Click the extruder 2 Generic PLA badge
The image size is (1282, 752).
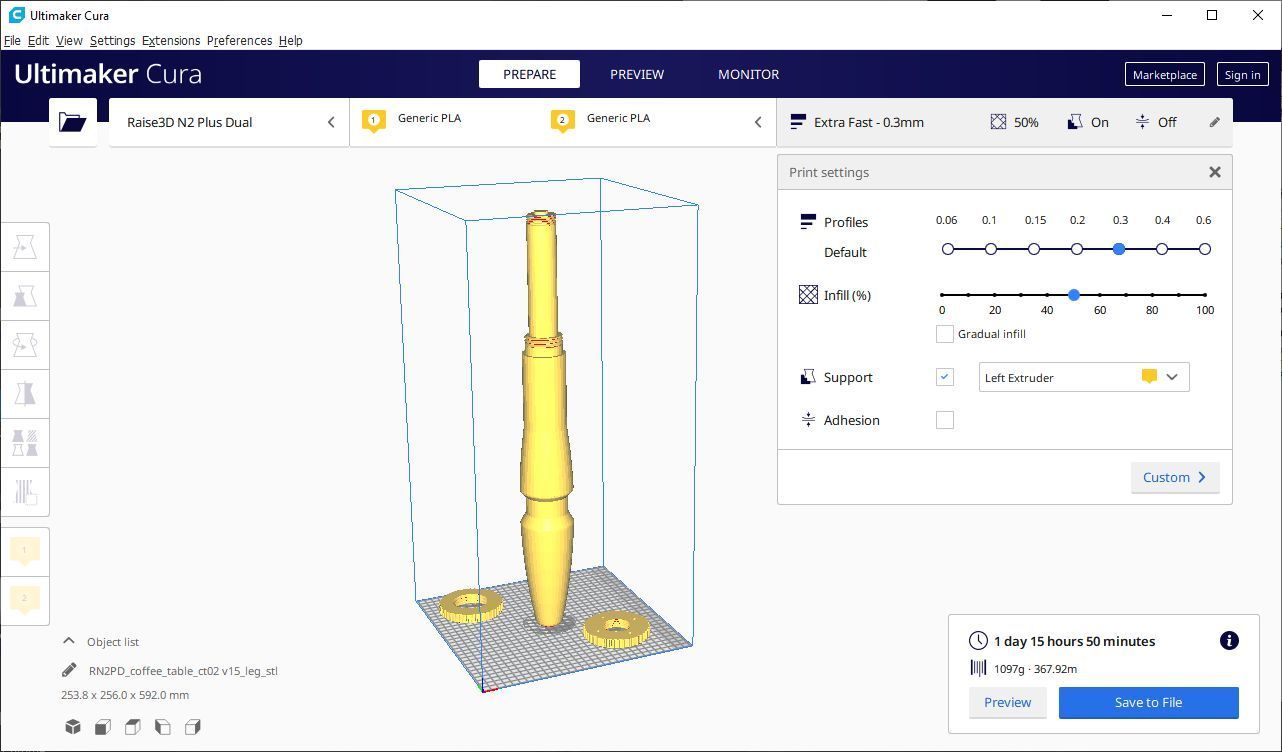(562, 121)
